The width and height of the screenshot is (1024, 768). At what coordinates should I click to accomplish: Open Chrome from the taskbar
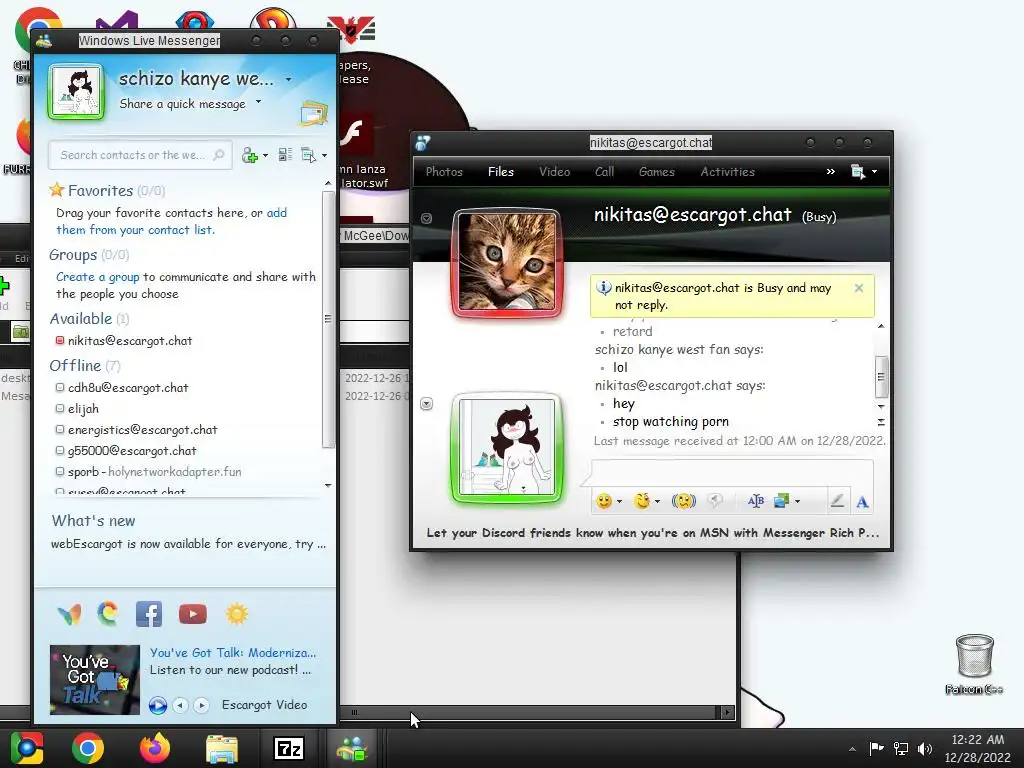pyautogui.click(x=88, y=748)
